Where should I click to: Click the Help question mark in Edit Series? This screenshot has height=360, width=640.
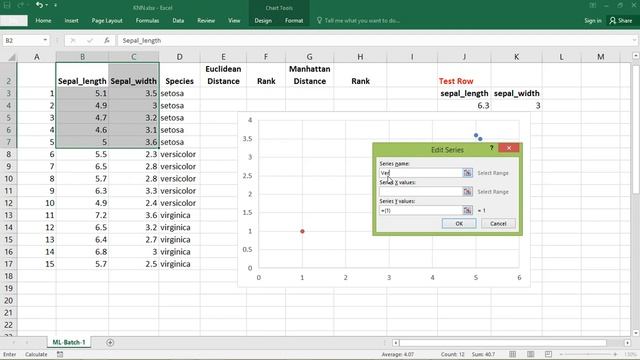[x=491, y=148]
